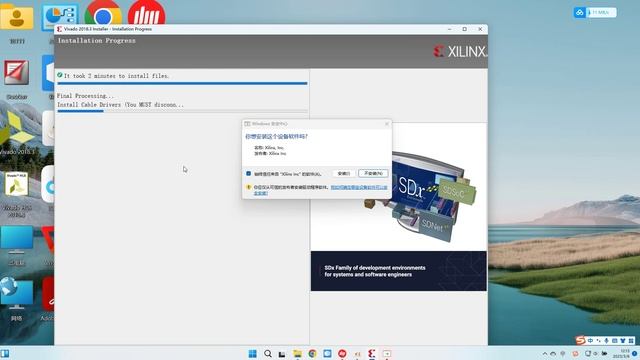This screenshot has height=360, width=640.
Task: Click the Xilinx installer icon on taskbar
Action: [371, 353]
